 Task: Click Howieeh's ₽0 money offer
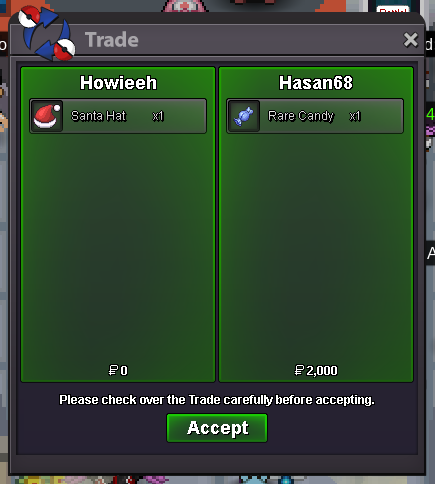pyautogui.click(x=118, y=370)
